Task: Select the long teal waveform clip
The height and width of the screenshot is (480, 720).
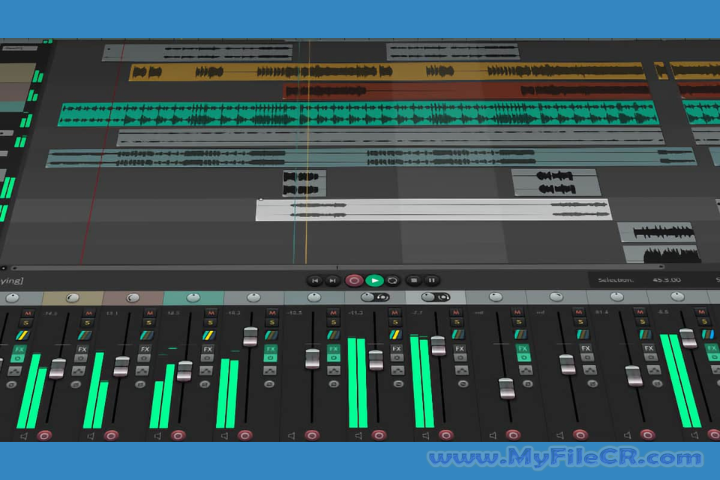Action: (358, 114)
